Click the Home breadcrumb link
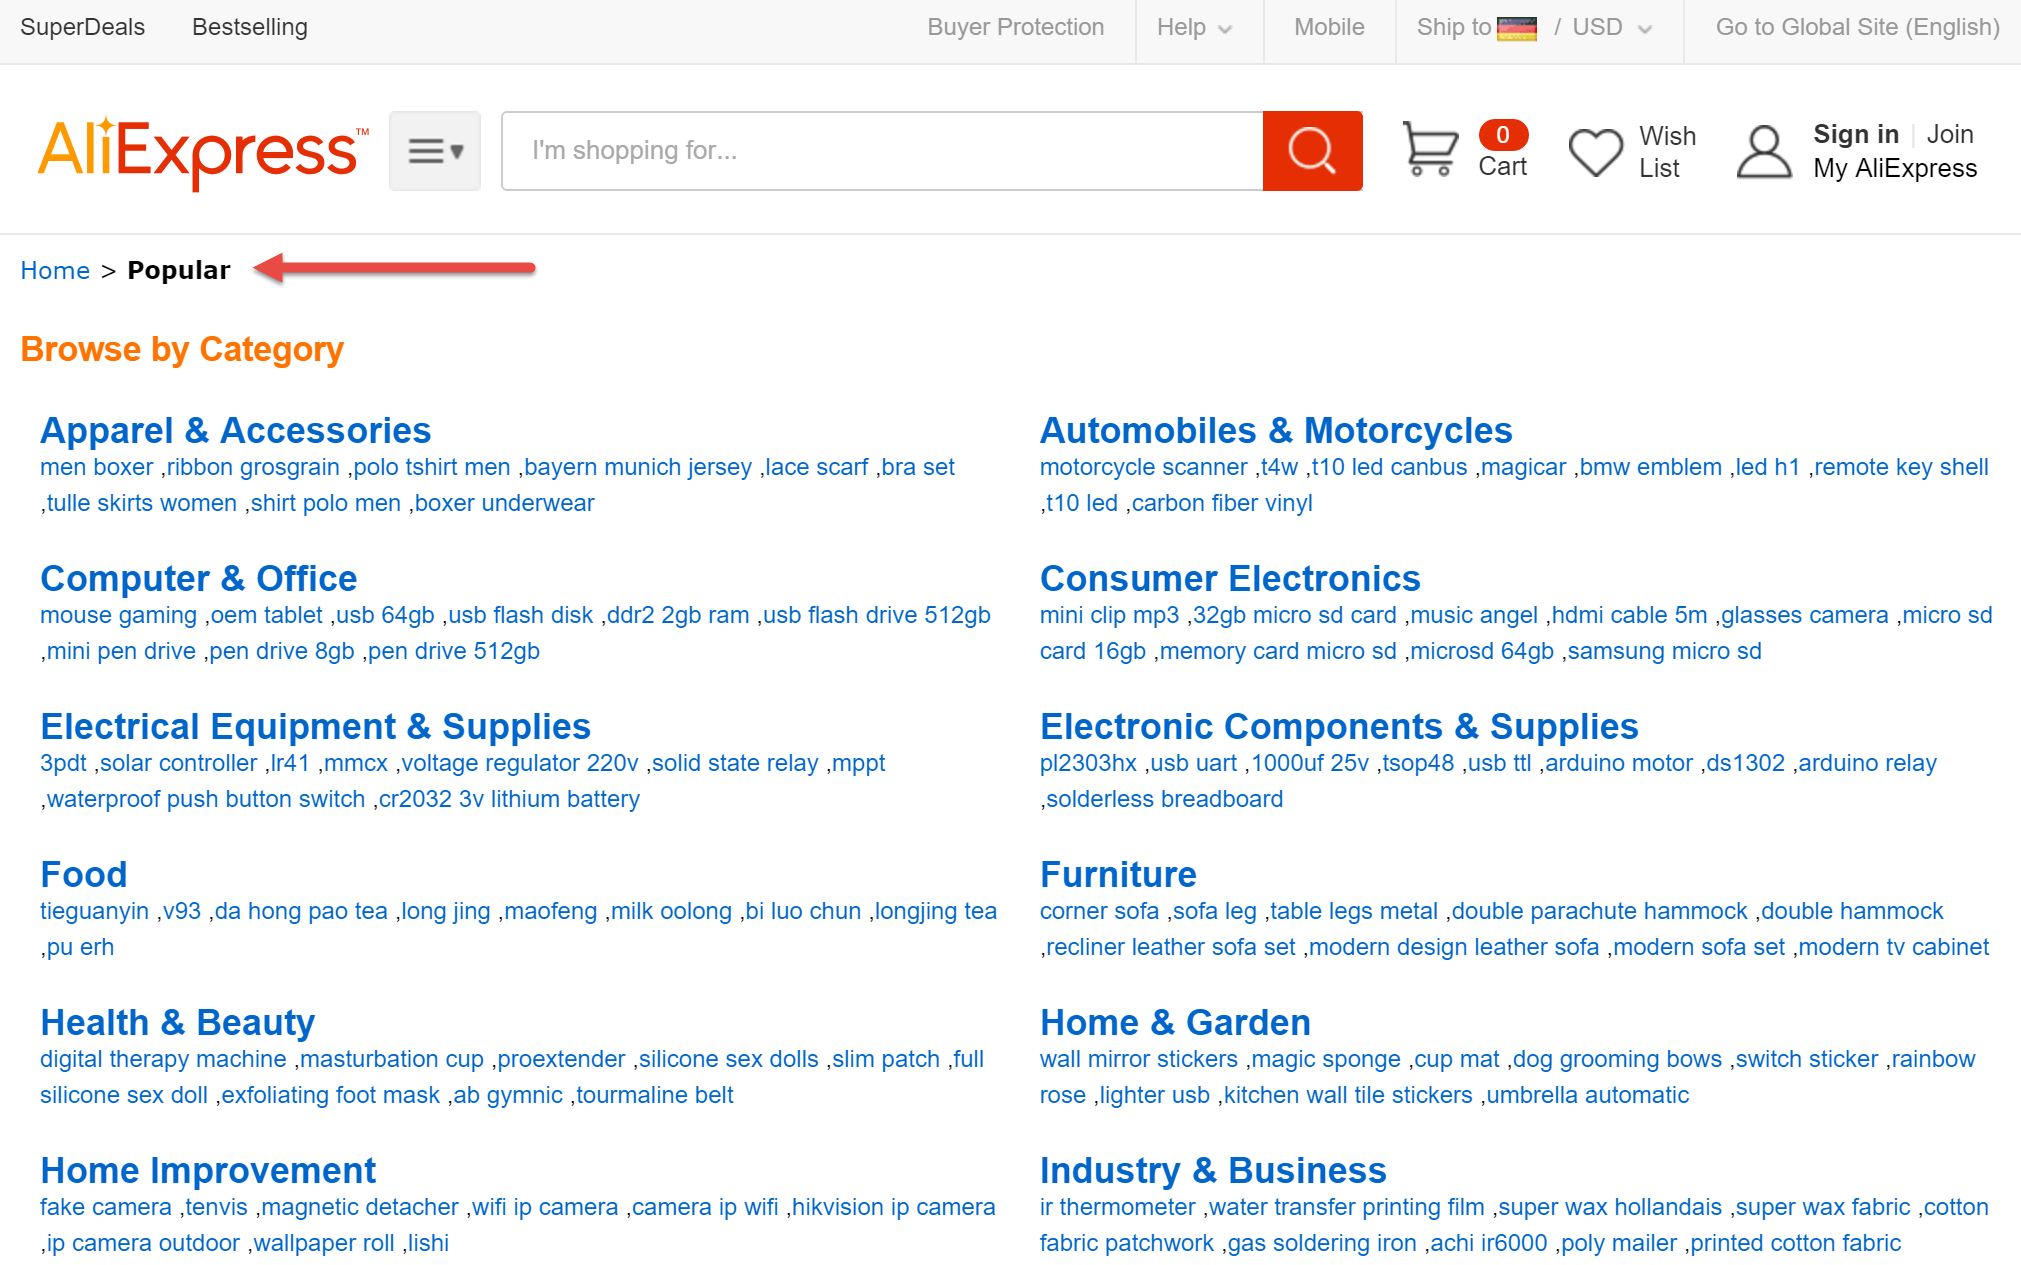 click(55, 270)
